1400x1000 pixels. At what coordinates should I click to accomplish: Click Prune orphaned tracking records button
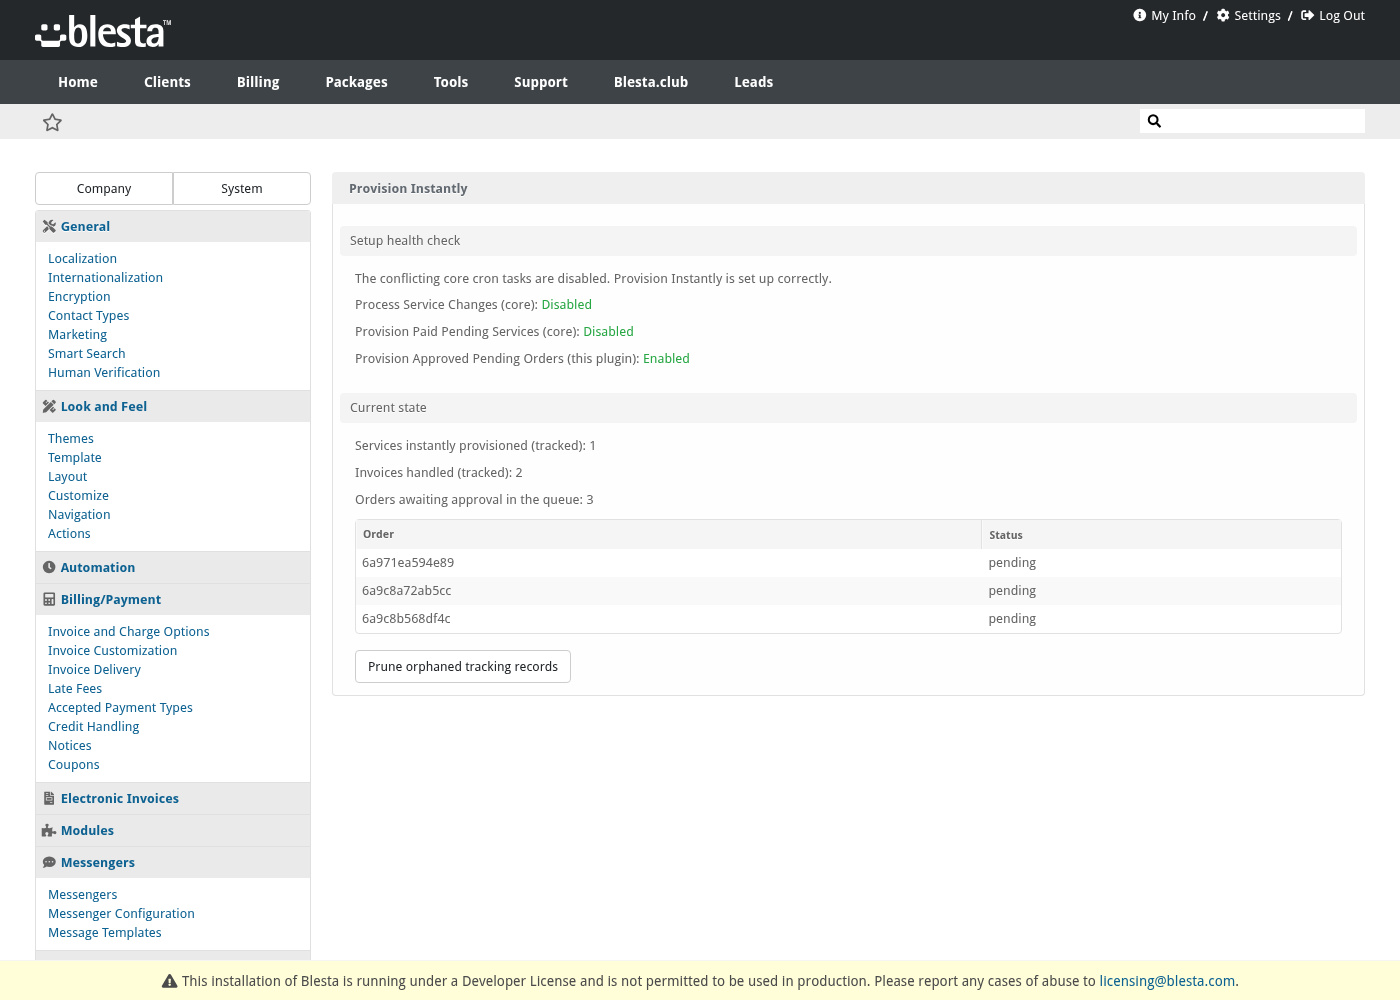[463, 666]
